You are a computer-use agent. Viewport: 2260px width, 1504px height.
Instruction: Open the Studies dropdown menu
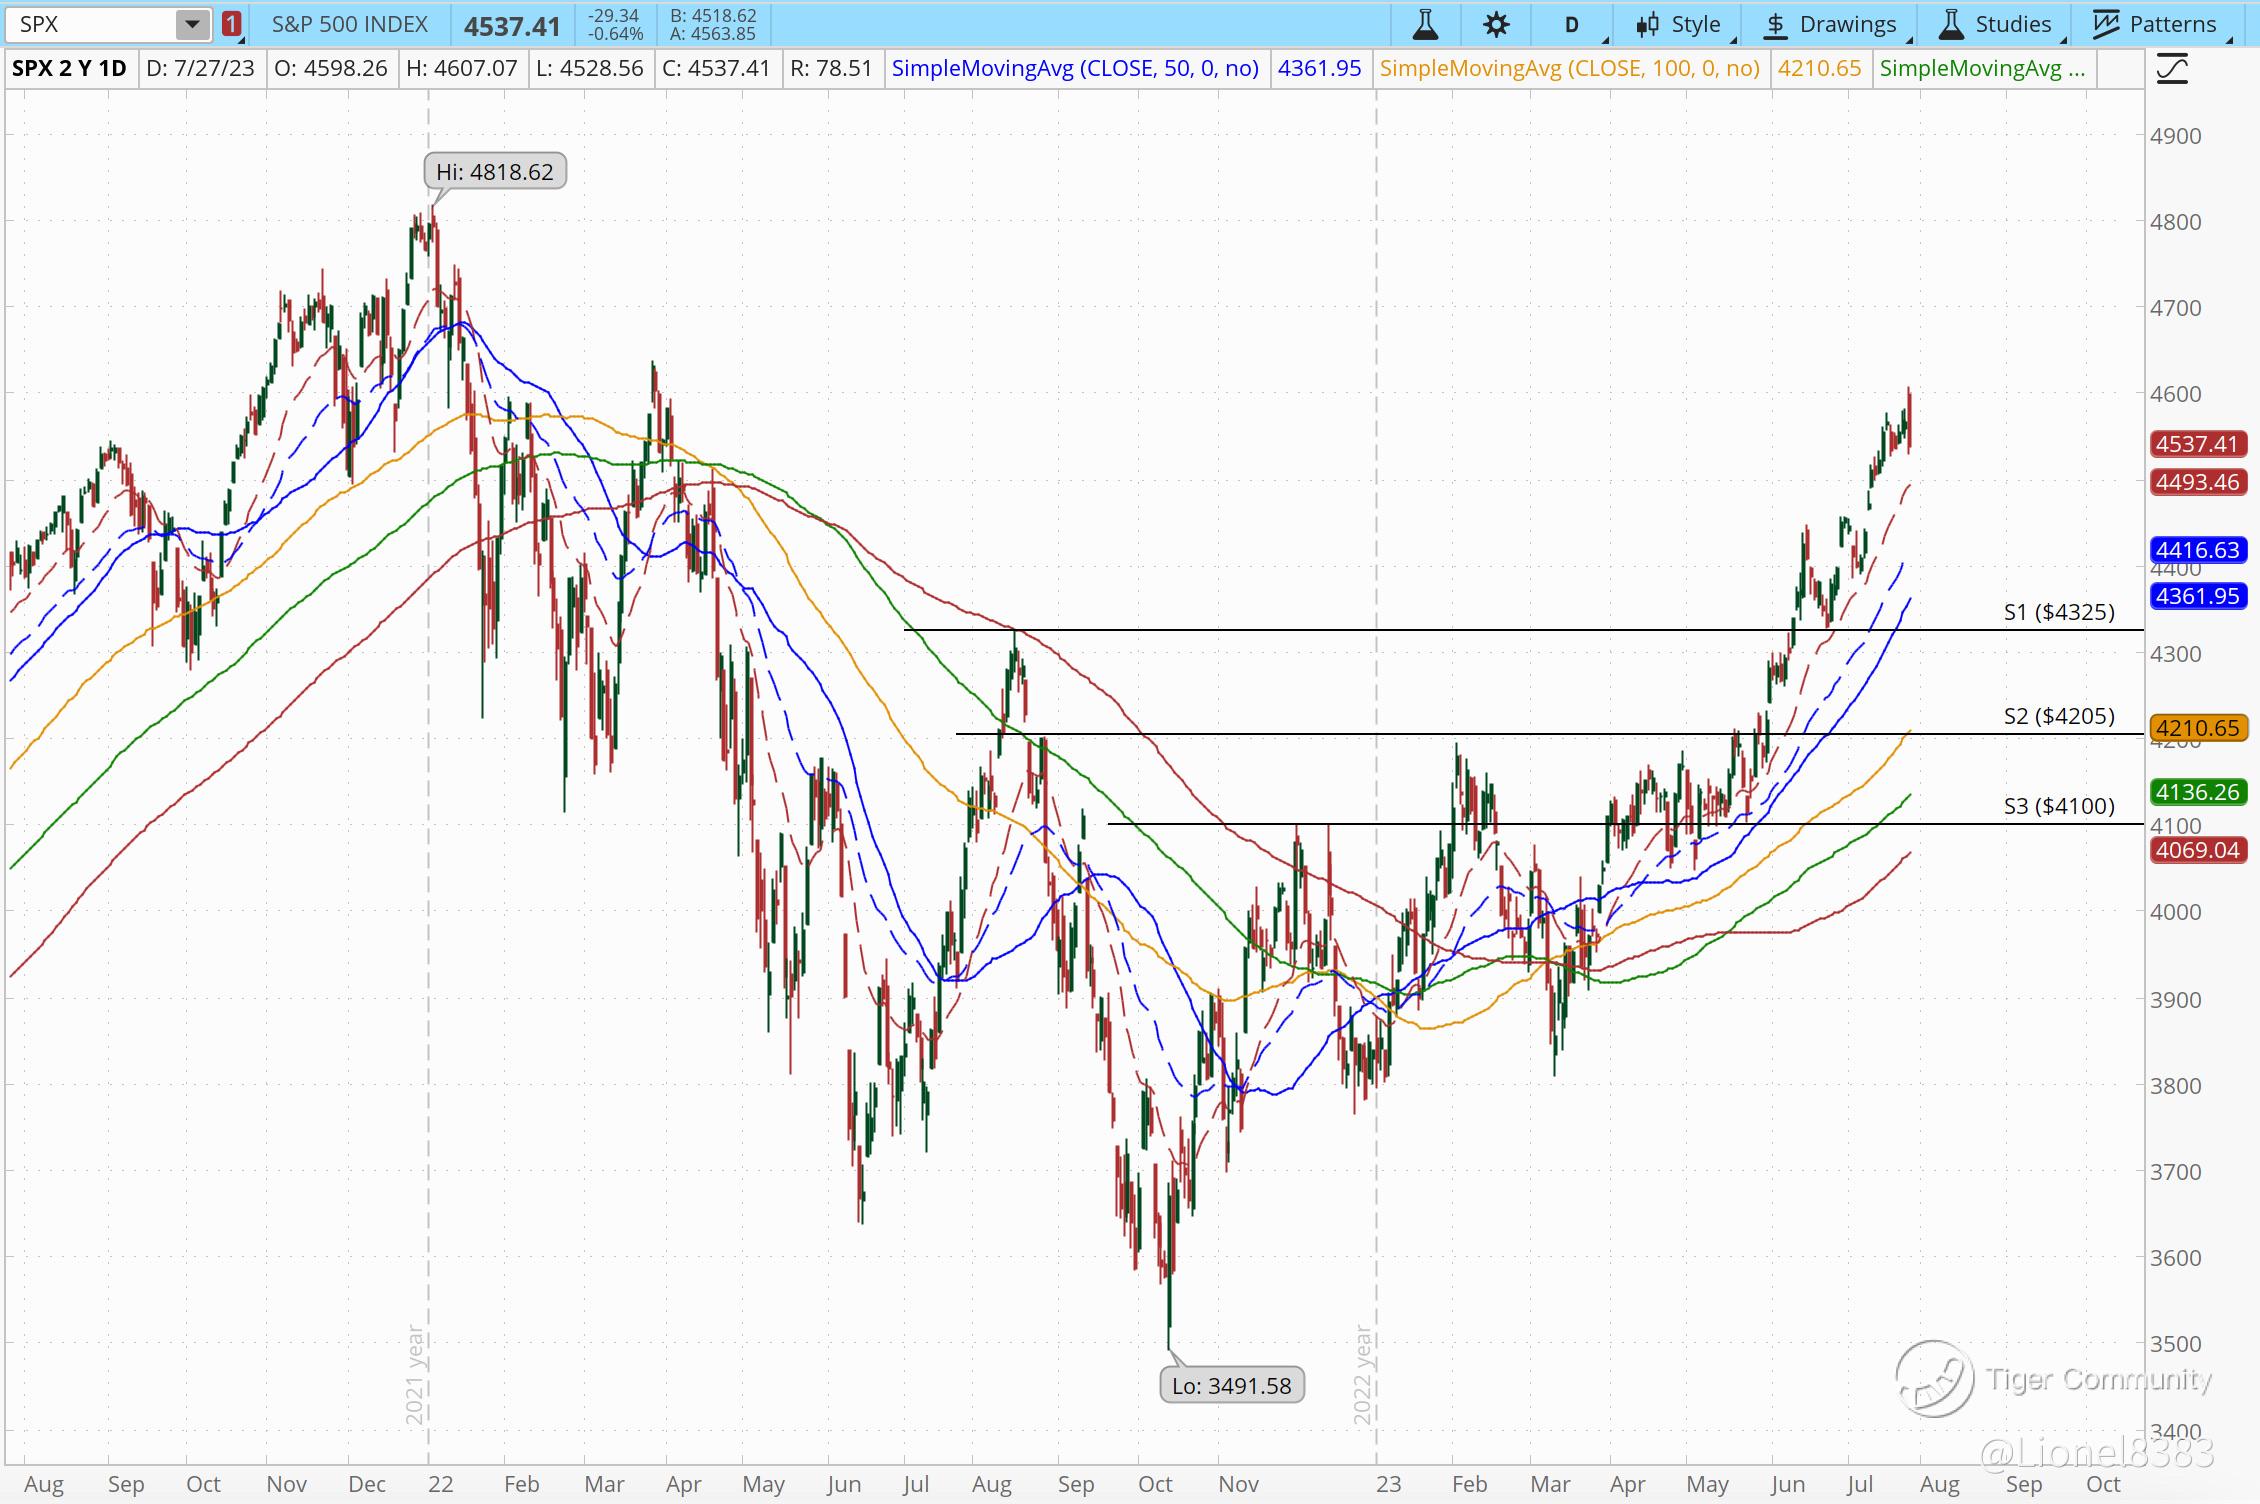[x=2013, y=24]
